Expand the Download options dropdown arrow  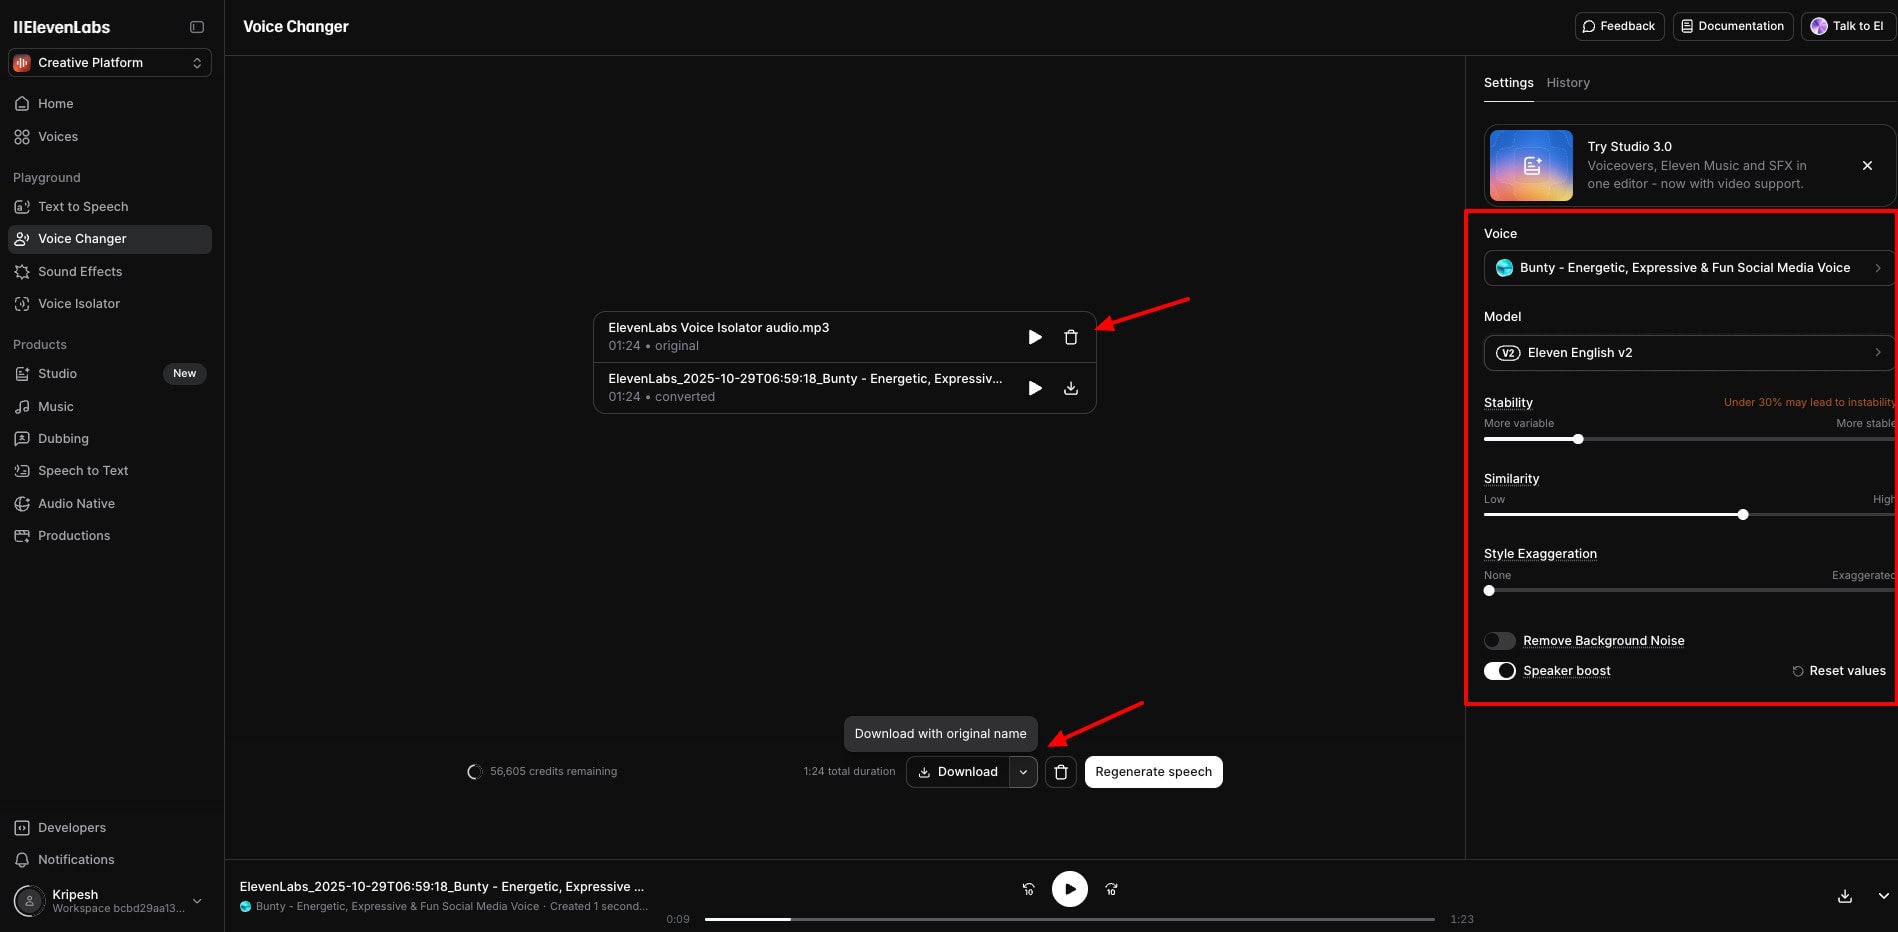1023,772
